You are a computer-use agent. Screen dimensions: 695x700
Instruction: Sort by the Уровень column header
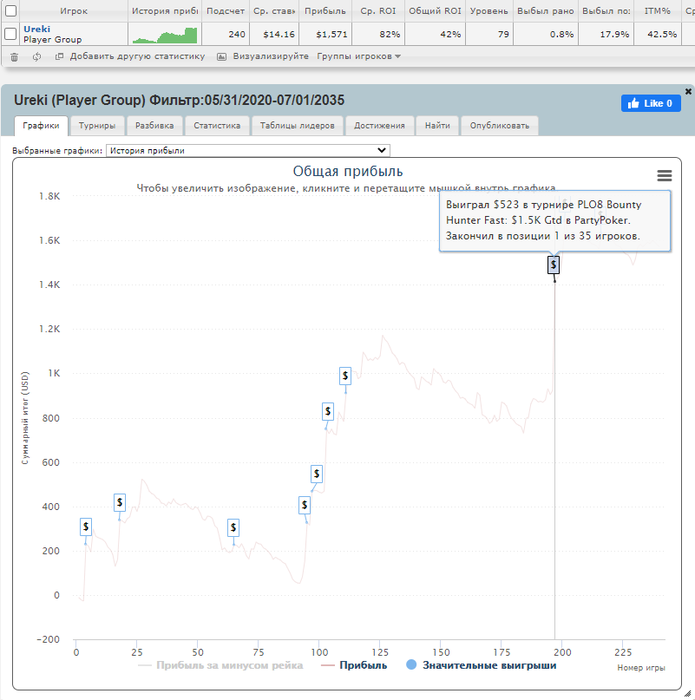coord(489,11)
